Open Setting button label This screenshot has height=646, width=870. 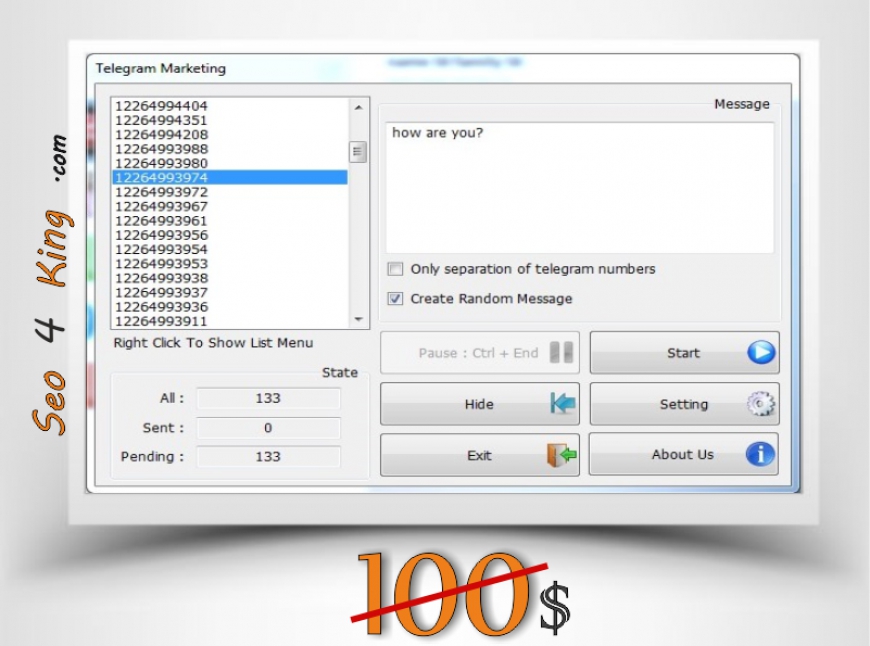[684, 404]
